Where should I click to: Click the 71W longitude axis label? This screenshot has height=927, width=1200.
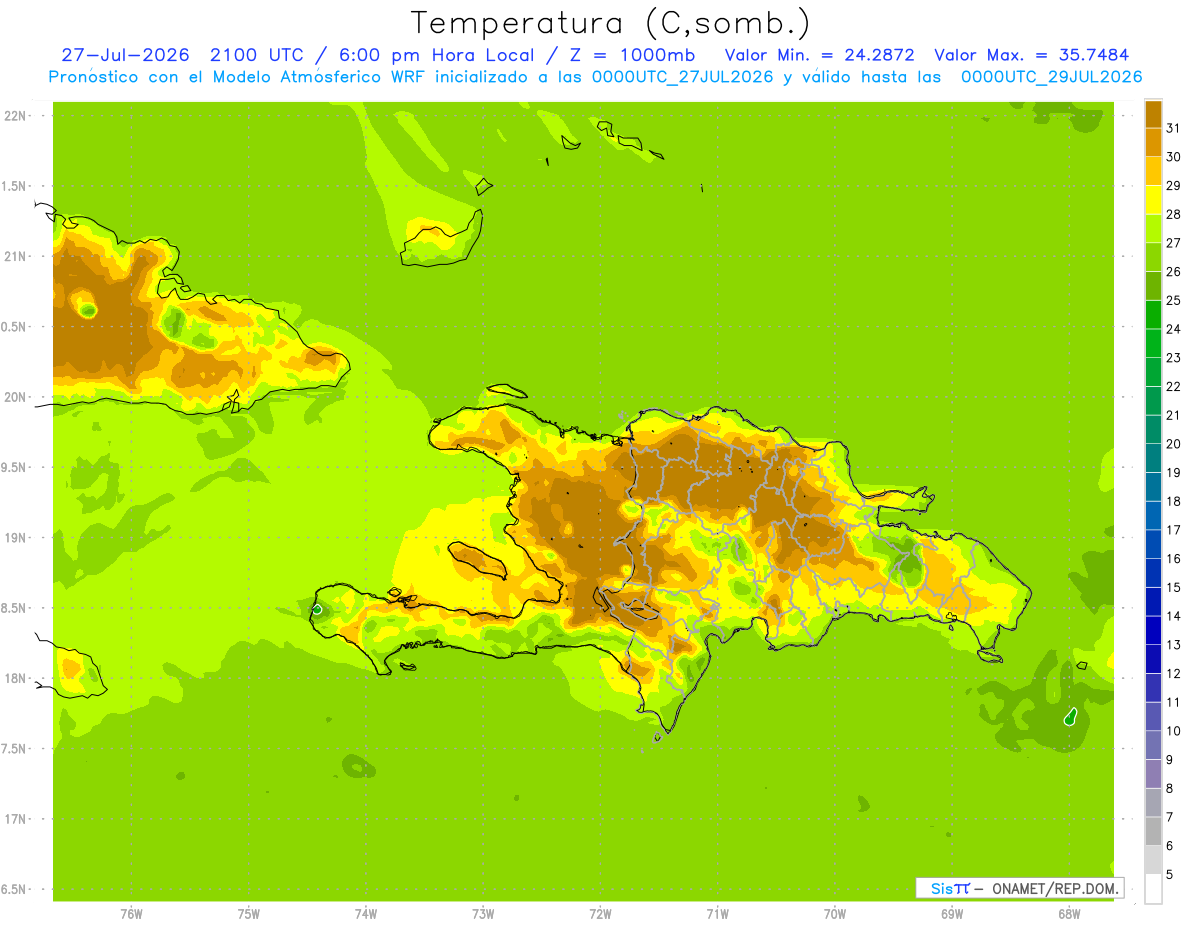717,914
